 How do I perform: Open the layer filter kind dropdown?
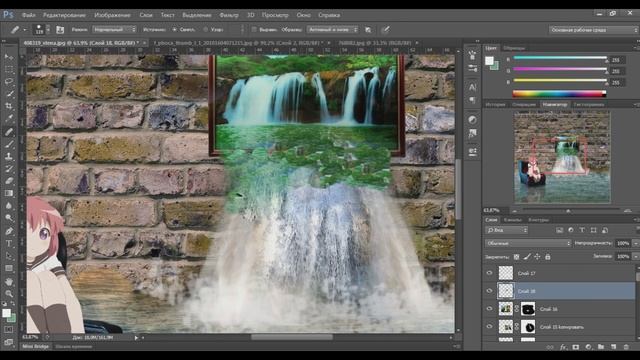pos(507,230)
